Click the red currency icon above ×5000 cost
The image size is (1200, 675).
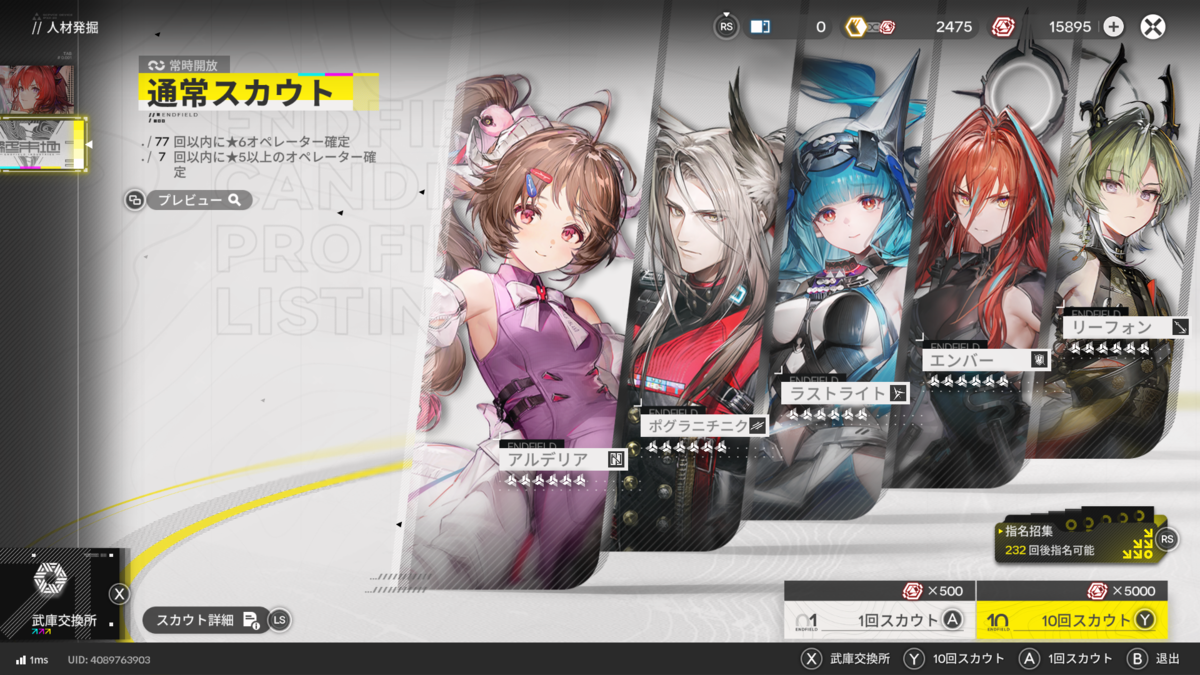click(x=1097, y=591)
